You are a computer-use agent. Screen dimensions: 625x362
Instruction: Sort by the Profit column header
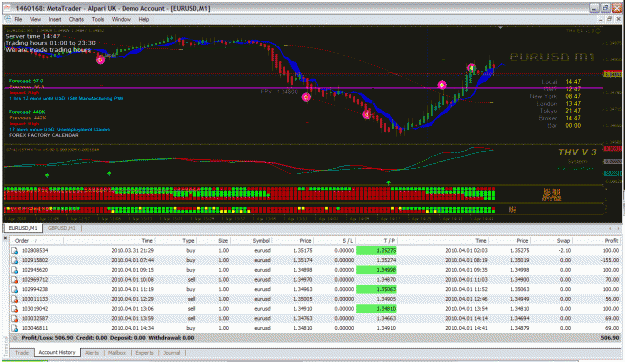pos(611,241)
